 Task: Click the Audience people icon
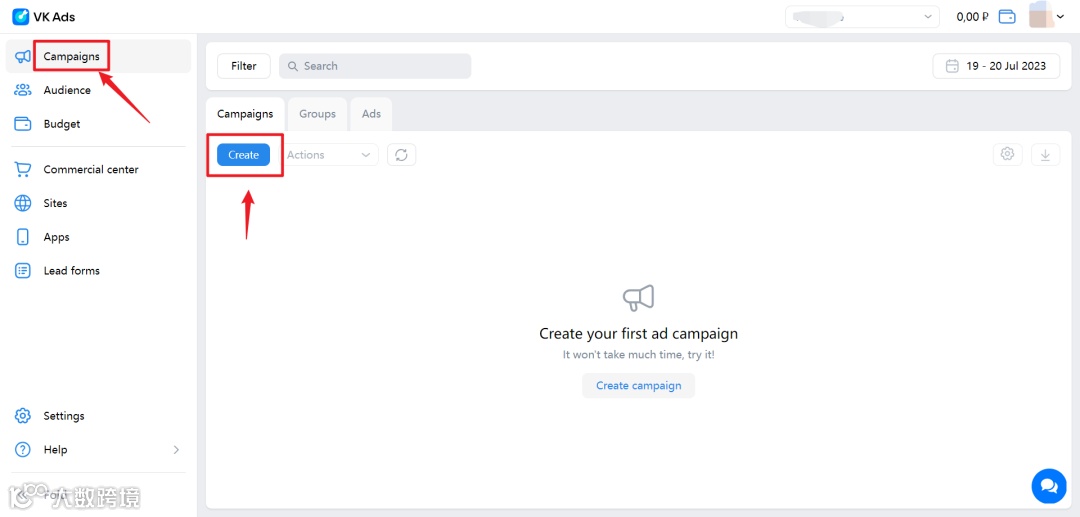coord(23,90)
